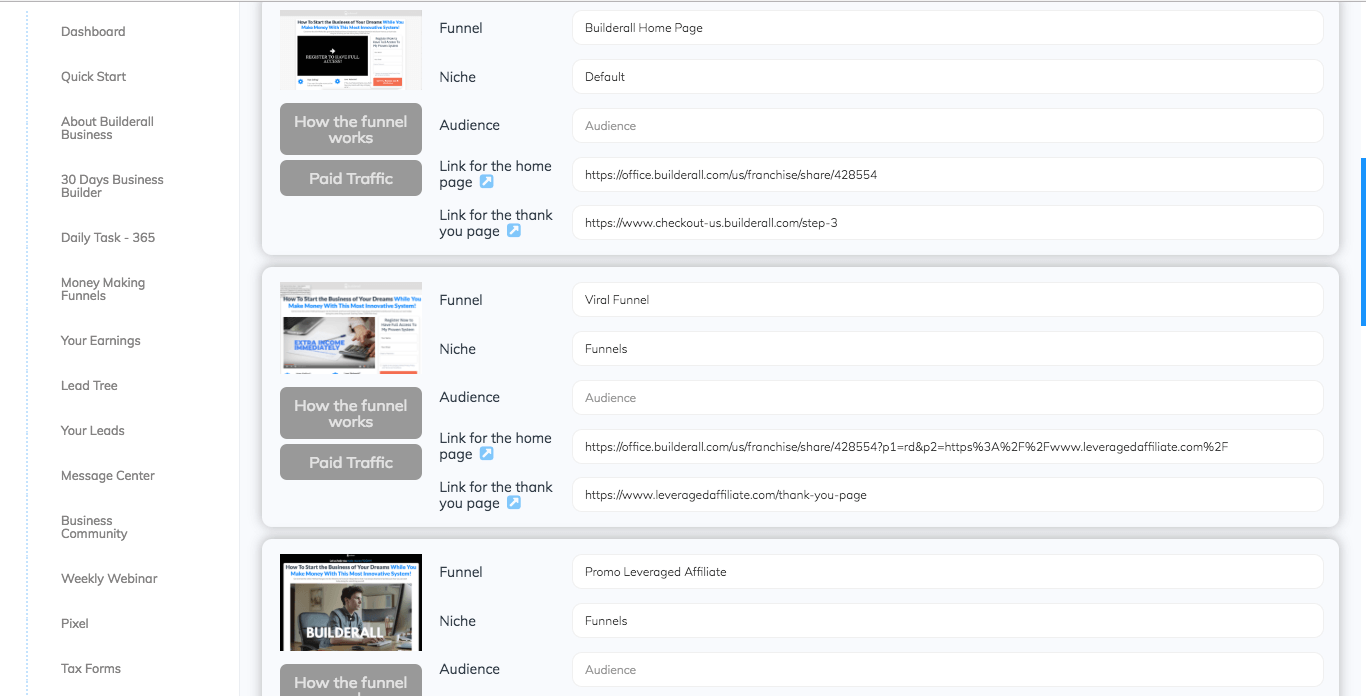
Task: Click 'How the funnel works' for Viral Funnel
Action: click(x=351, y=413)
